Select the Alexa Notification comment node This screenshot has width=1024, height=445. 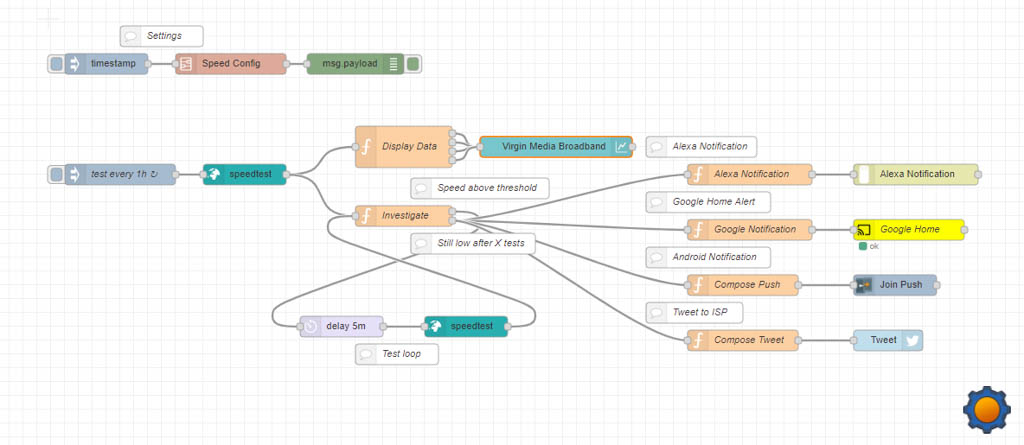[x=701, y=146]
